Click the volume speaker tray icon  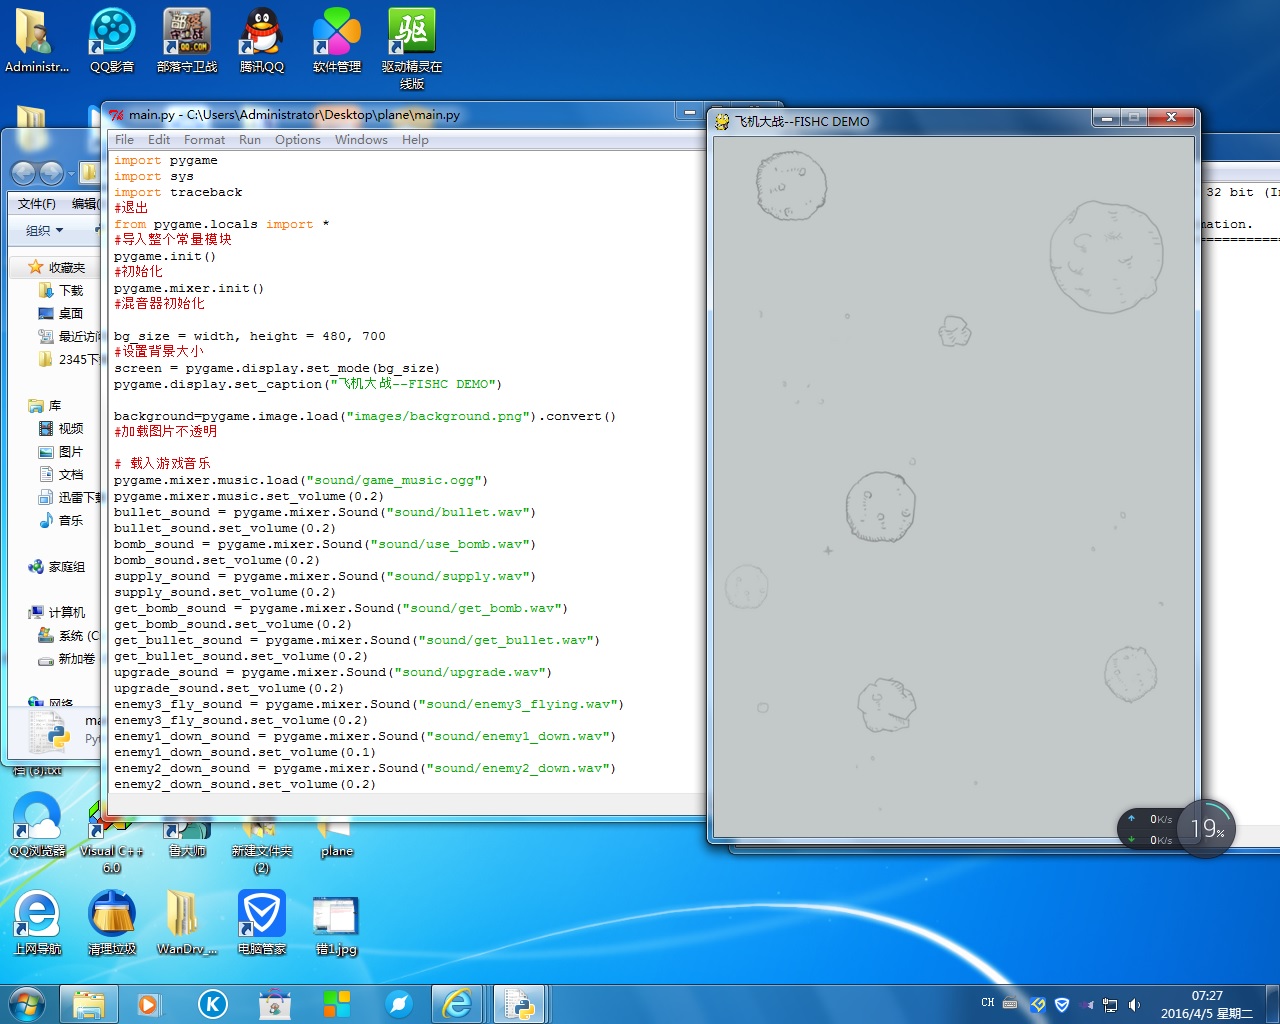1134,1004
